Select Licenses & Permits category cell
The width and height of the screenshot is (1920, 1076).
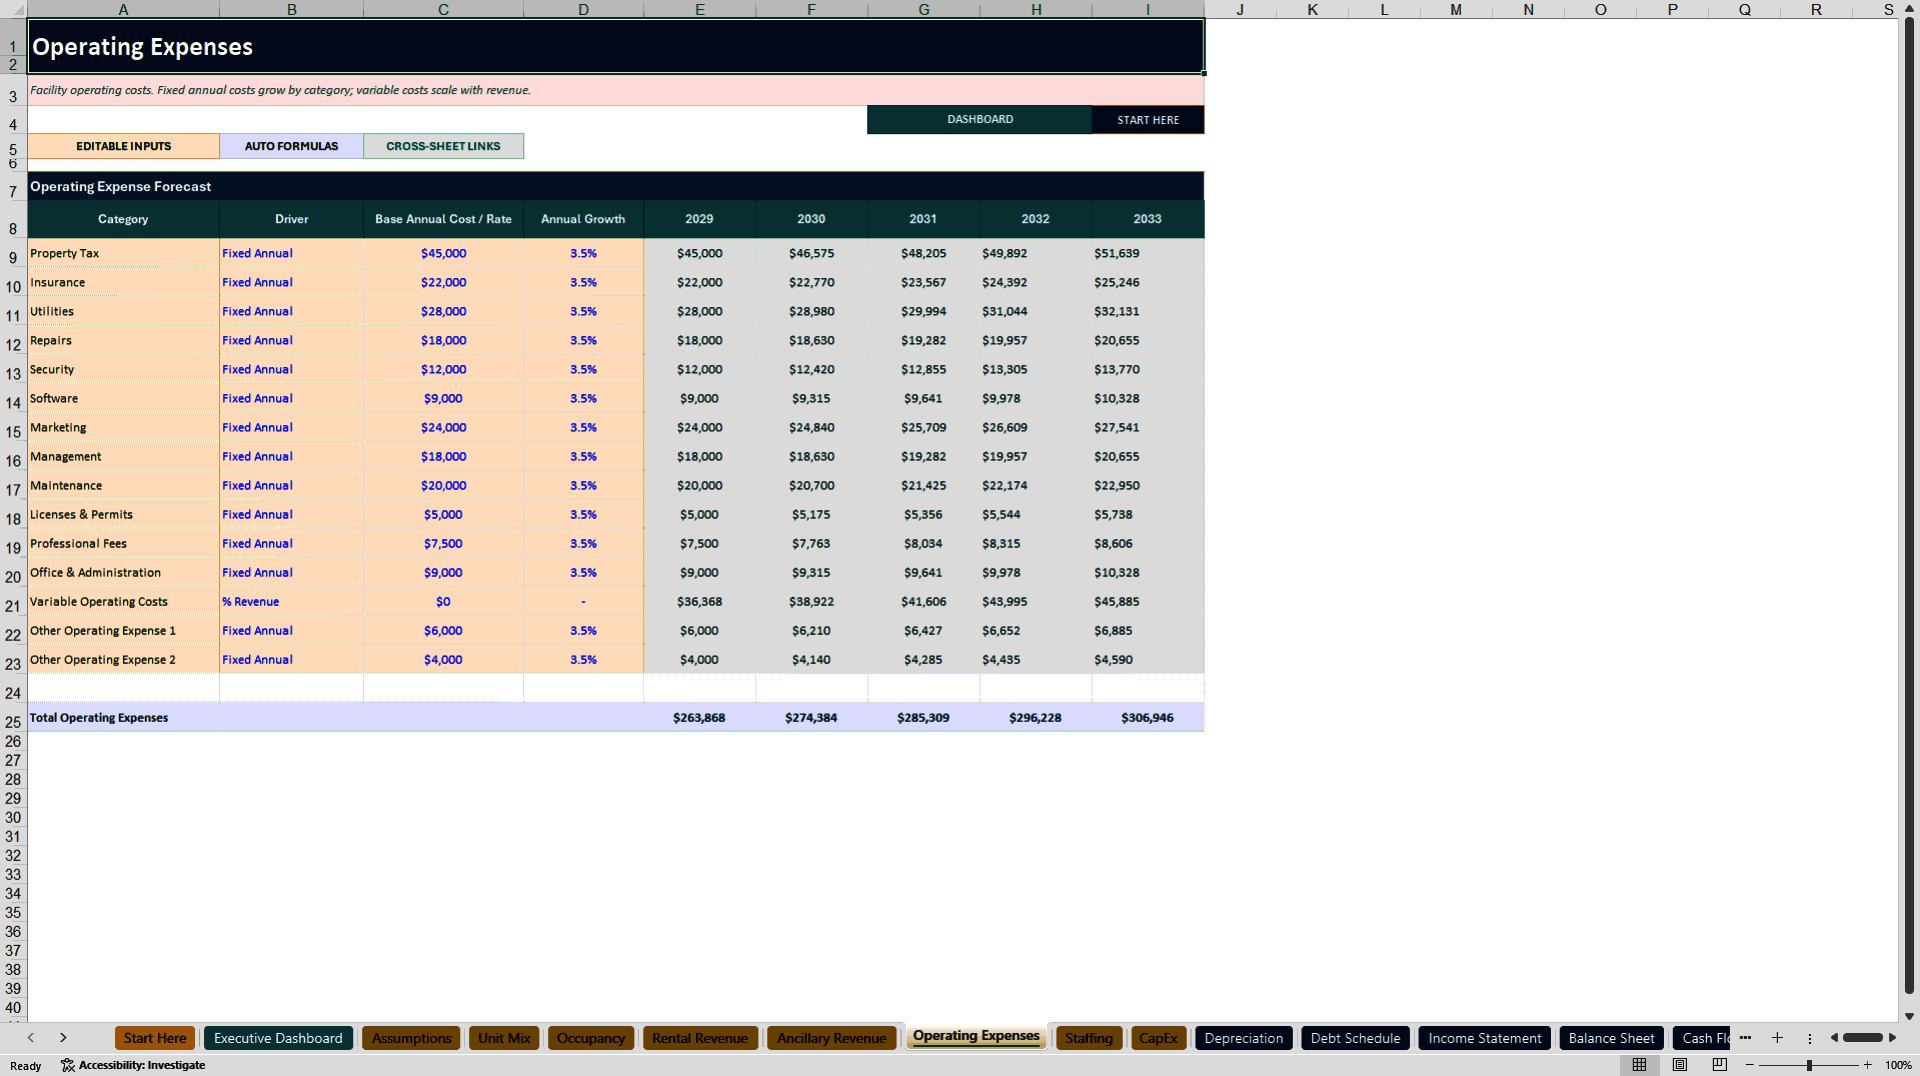coord(124,514)
